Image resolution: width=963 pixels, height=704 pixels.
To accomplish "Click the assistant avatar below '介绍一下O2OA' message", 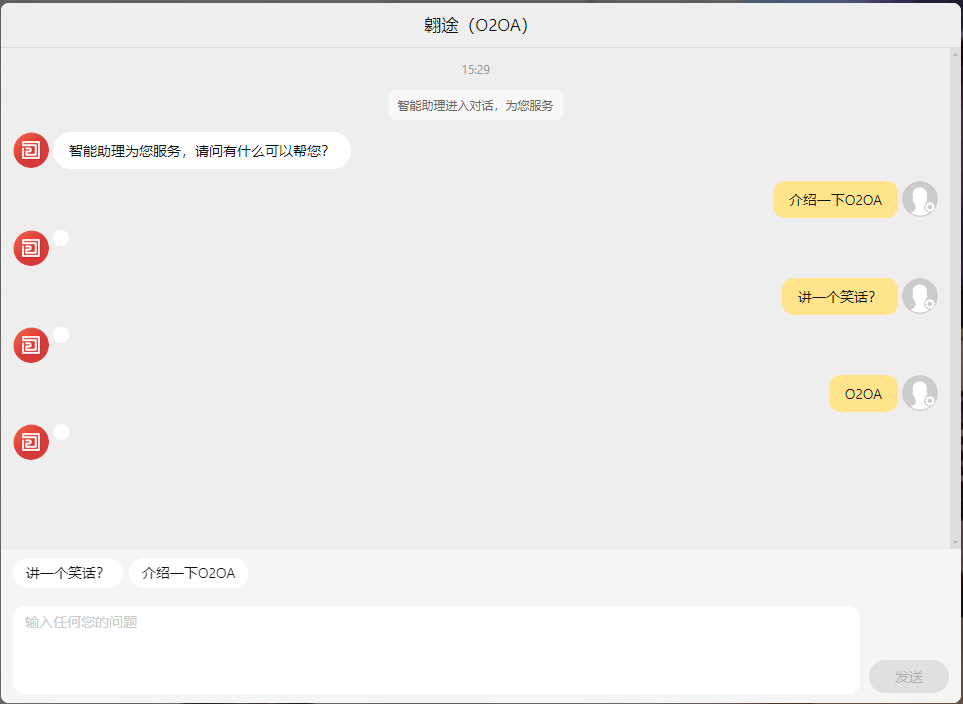I will coord(31,248).
